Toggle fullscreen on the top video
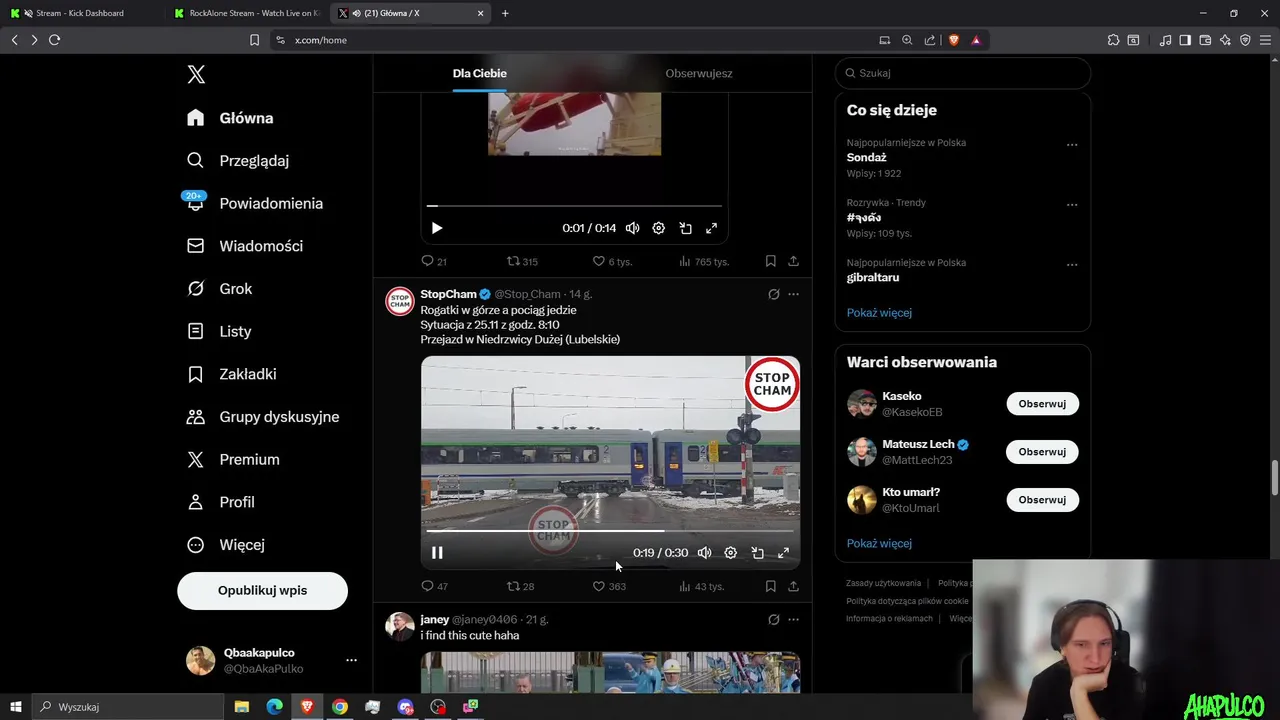The width and height of the screenshot is (1280, 720). [x=711, y=228]
